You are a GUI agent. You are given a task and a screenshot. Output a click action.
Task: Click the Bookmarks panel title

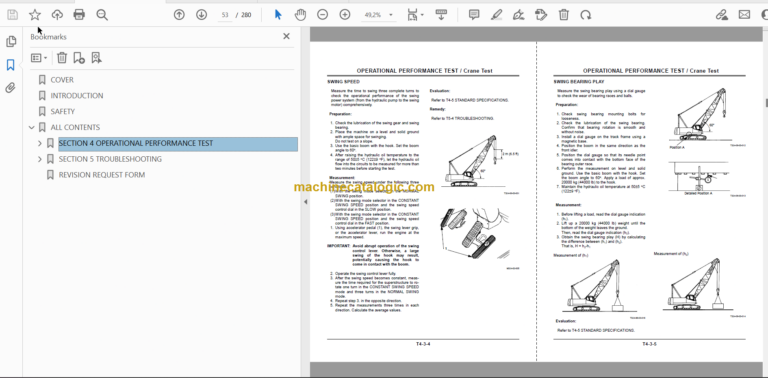tap(48, 37)
